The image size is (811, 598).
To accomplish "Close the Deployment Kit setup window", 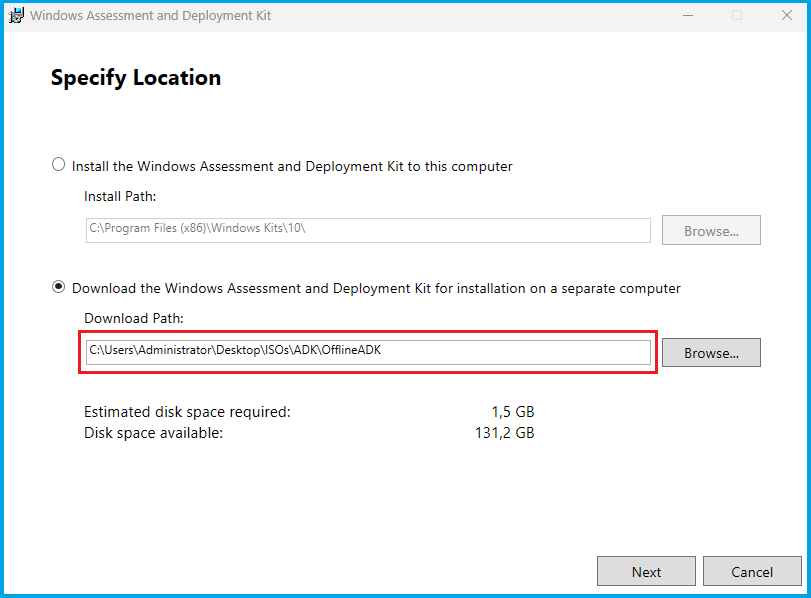I will [x=784, y=16].
